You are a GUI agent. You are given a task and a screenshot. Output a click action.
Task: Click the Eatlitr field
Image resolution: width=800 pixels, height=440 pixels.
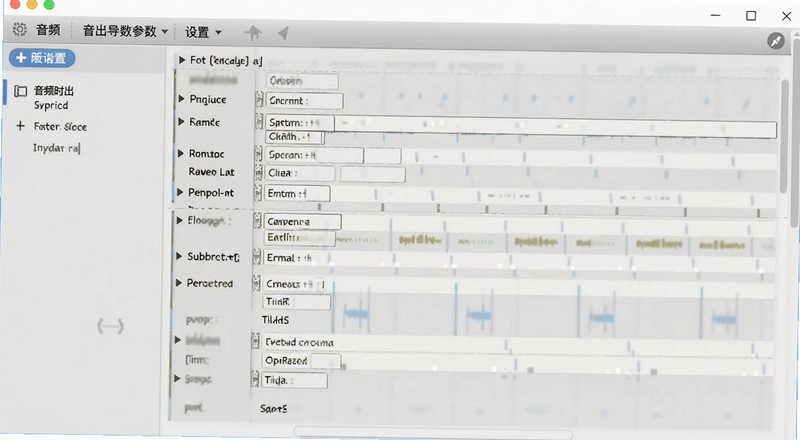pos(299,238)
